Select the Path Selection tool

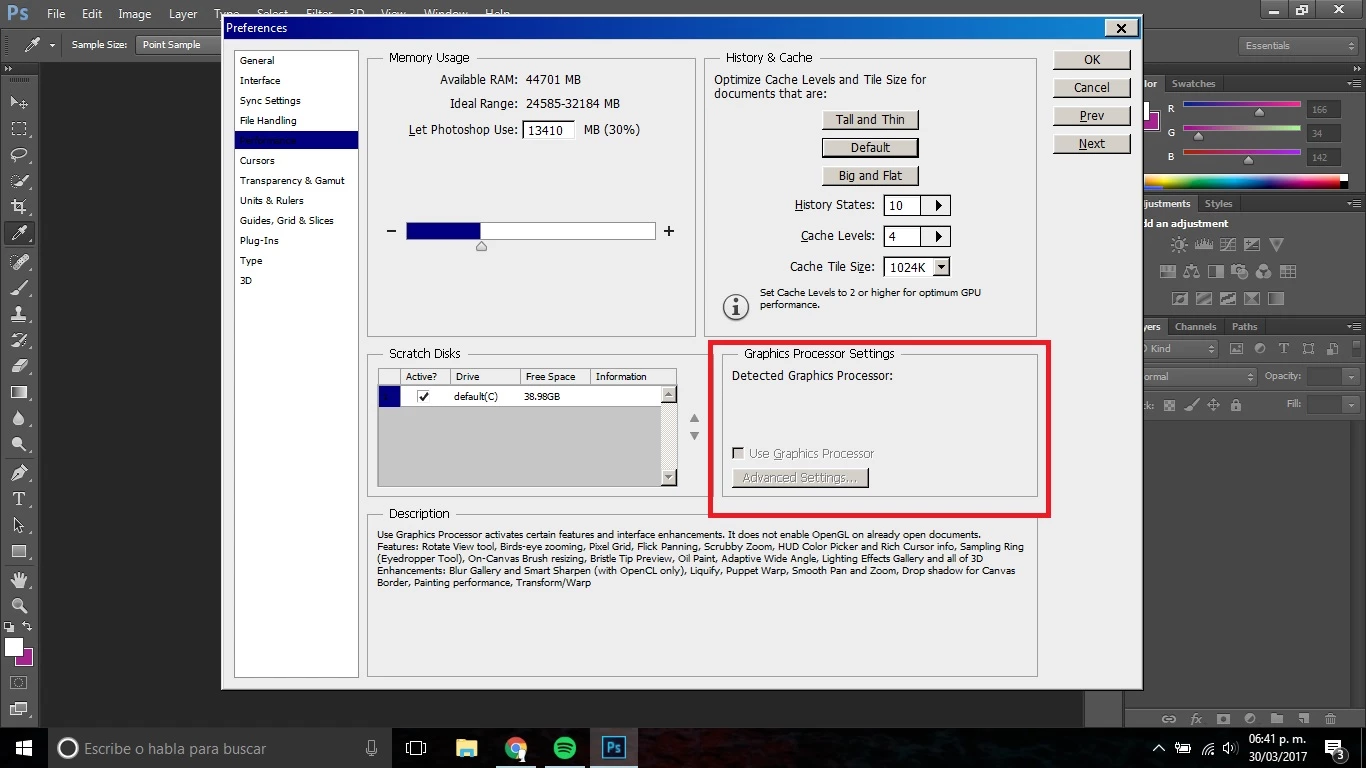pos(19,524)
